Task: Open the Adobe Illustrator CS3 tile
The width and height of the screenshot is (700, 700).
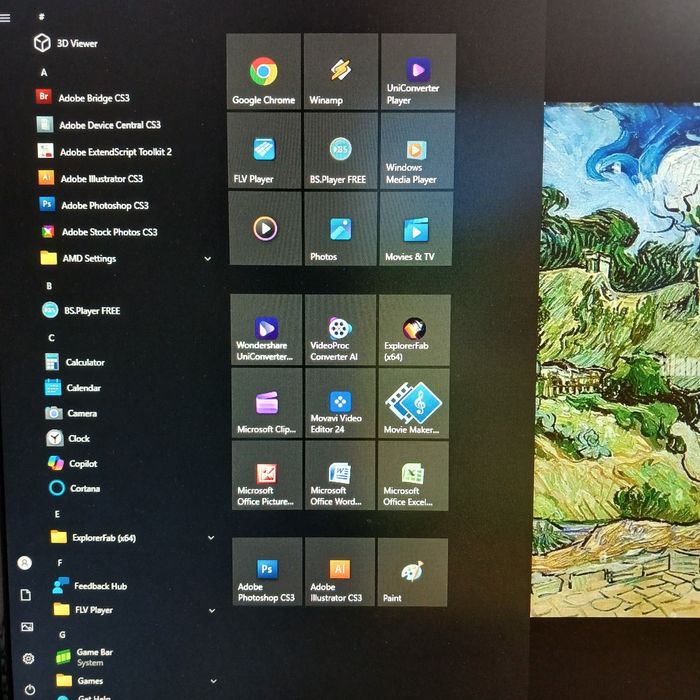Action: click(340, 572)
